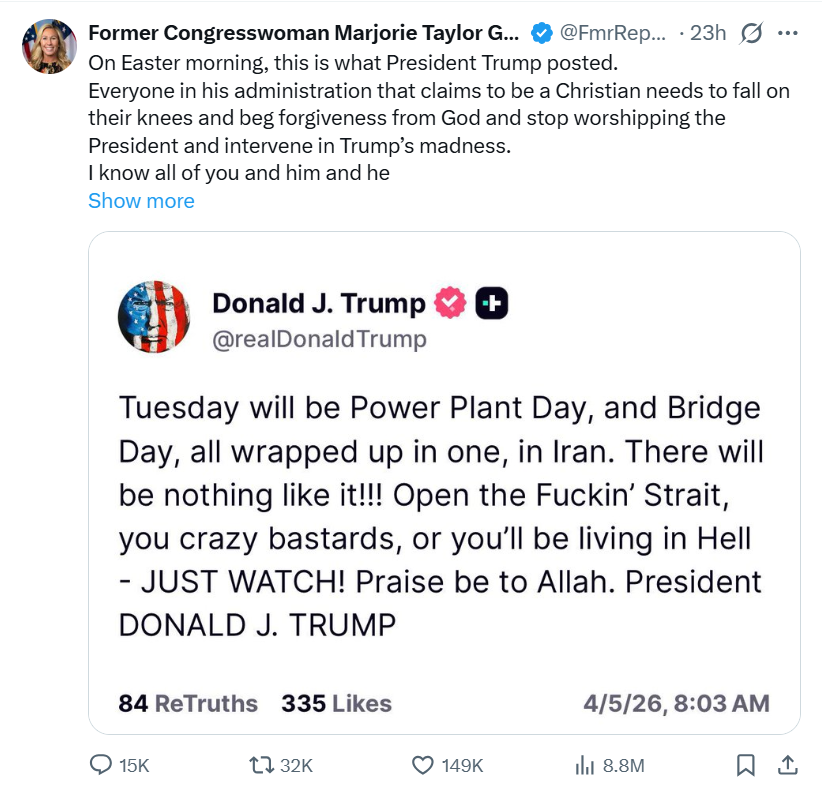Share the post via upload icon
Image resolution: width=822 pixels, height=795 pixels.
tap(787, 765)
